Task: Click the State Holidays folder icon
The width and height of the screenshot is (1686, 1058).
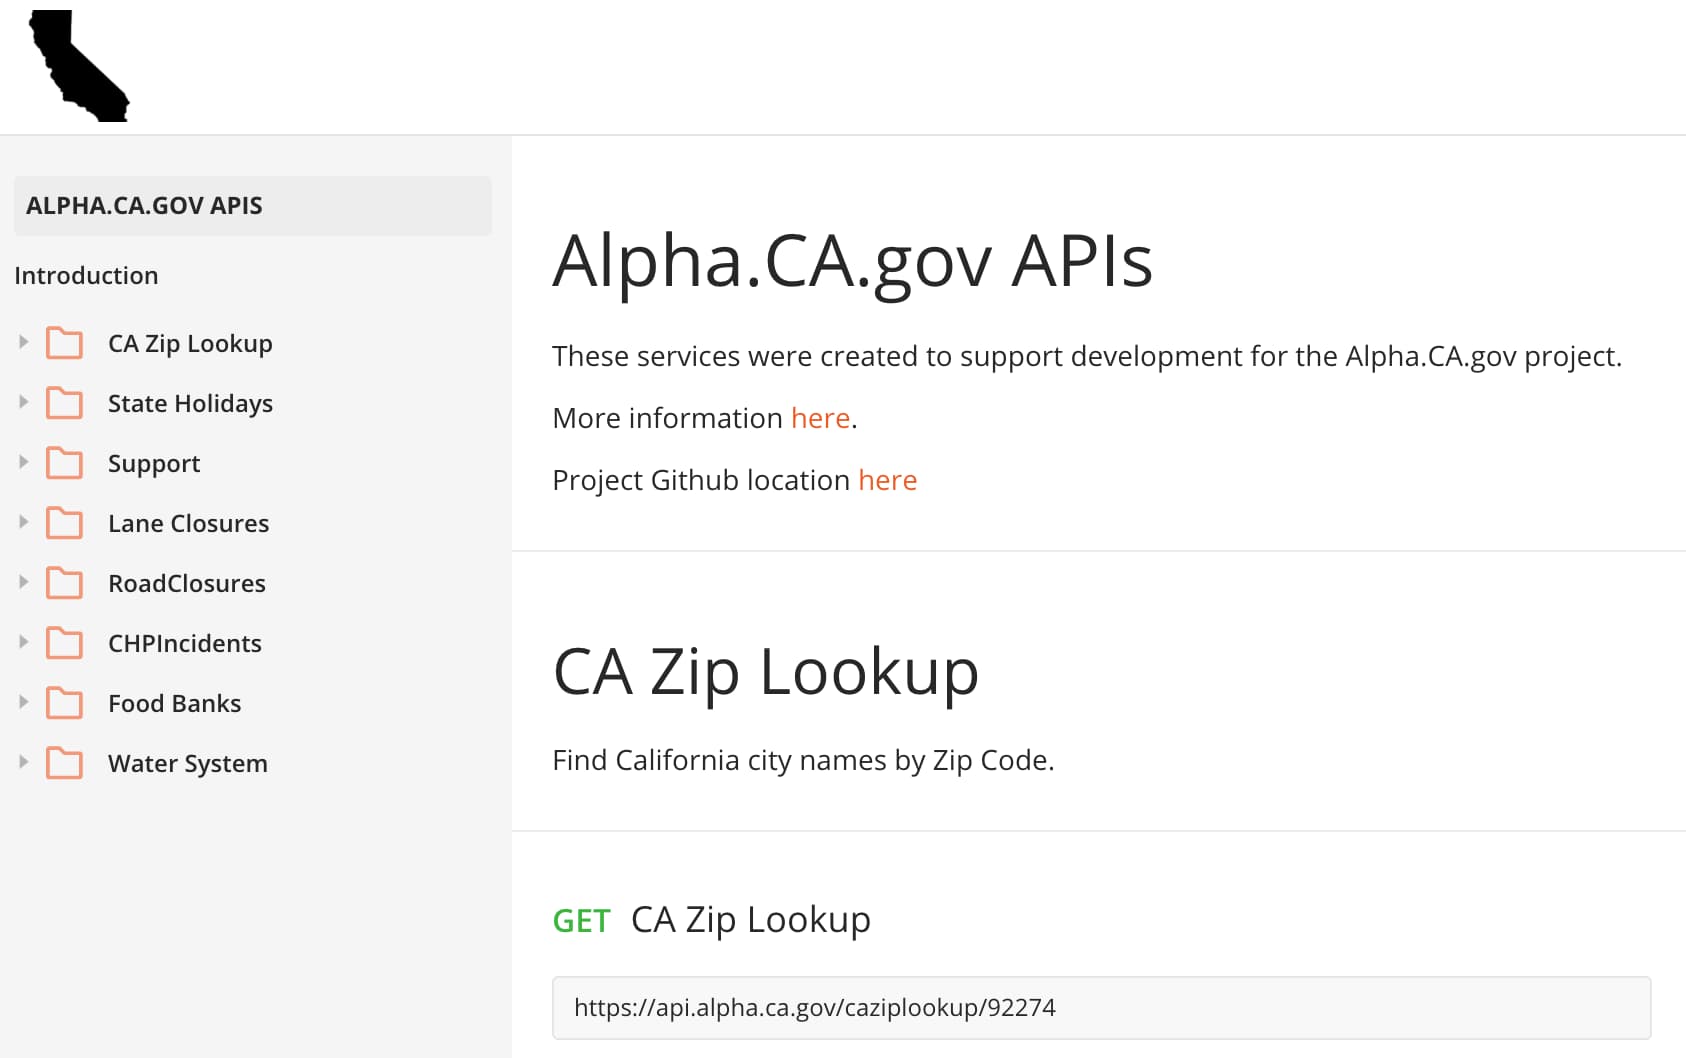Action: pyautogui.click(x=65, y=403)
